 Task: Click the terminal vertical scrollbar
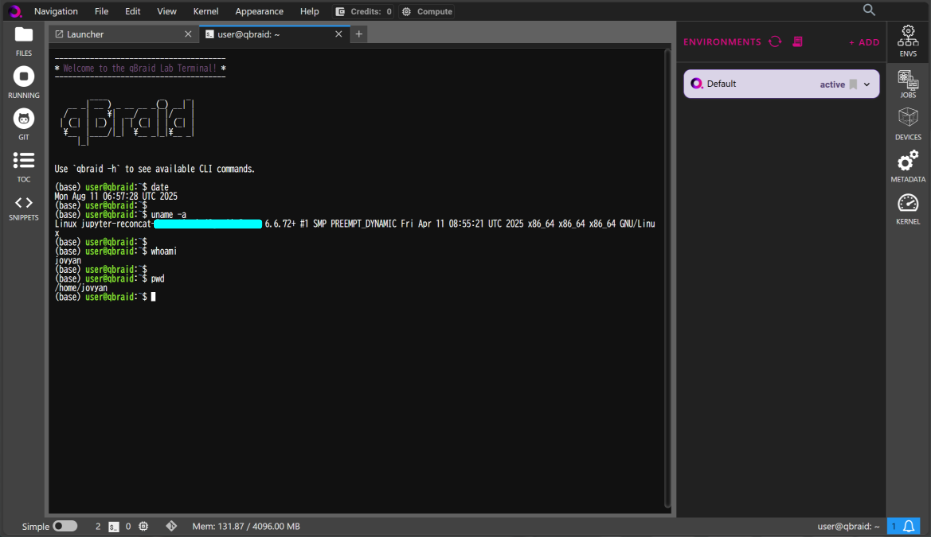667,278
